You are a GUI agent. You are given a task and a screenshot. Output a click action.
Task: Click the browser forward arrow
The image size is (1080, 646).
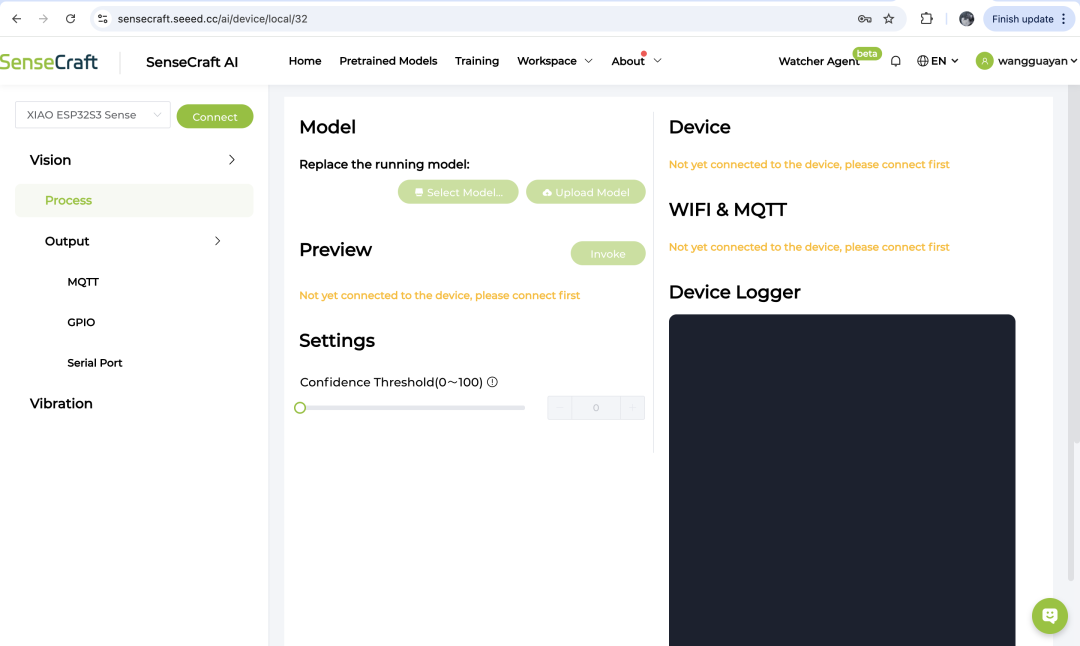click(43, 19)
